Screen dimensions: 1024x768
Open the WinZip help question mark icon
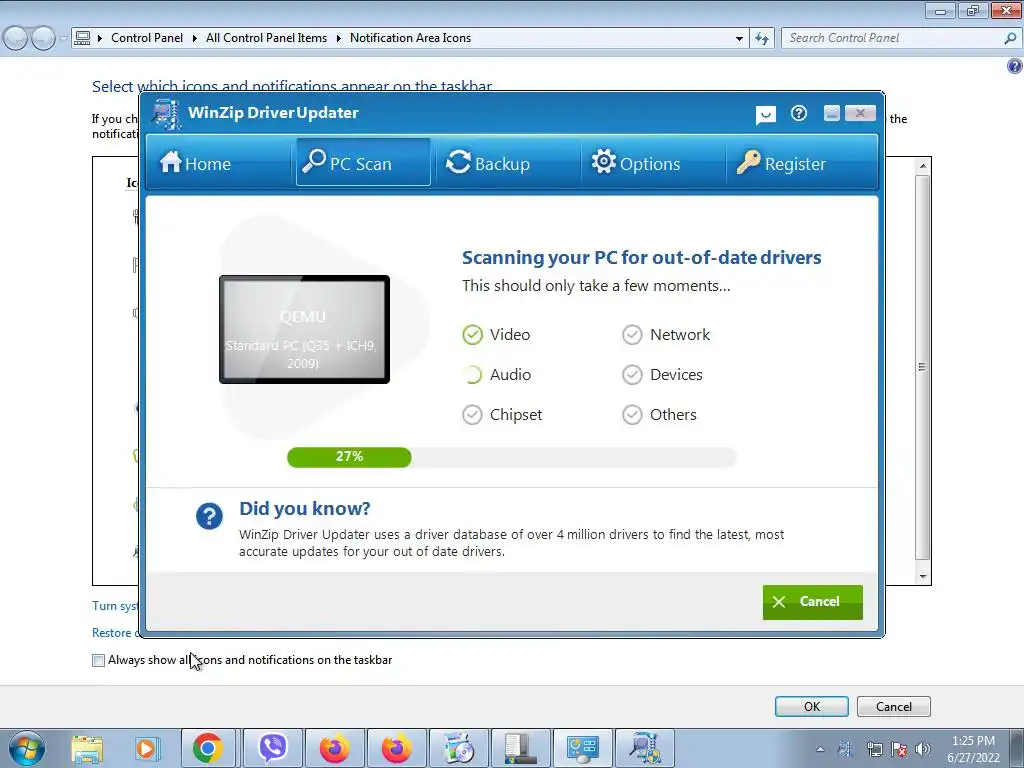click(x=798, y=114)
